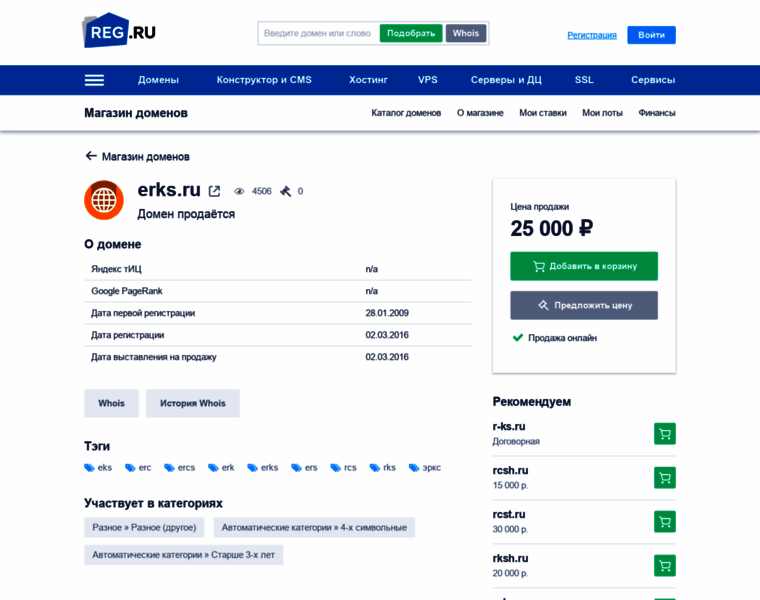Open Мои лоты
760x600 pixels.
pyautogui.click(x=602, y=113)
